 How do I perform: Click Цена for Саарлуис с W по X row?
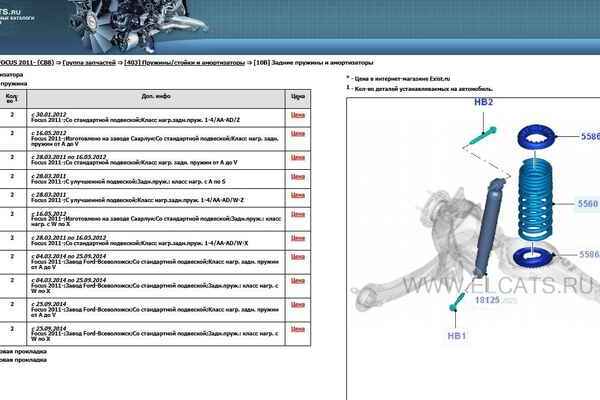pos(298,214)
